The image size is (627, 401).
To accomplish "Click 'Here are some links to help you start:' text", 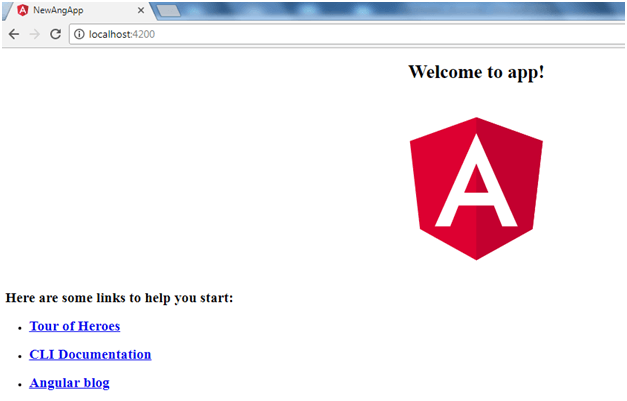I will click(119, 298).
